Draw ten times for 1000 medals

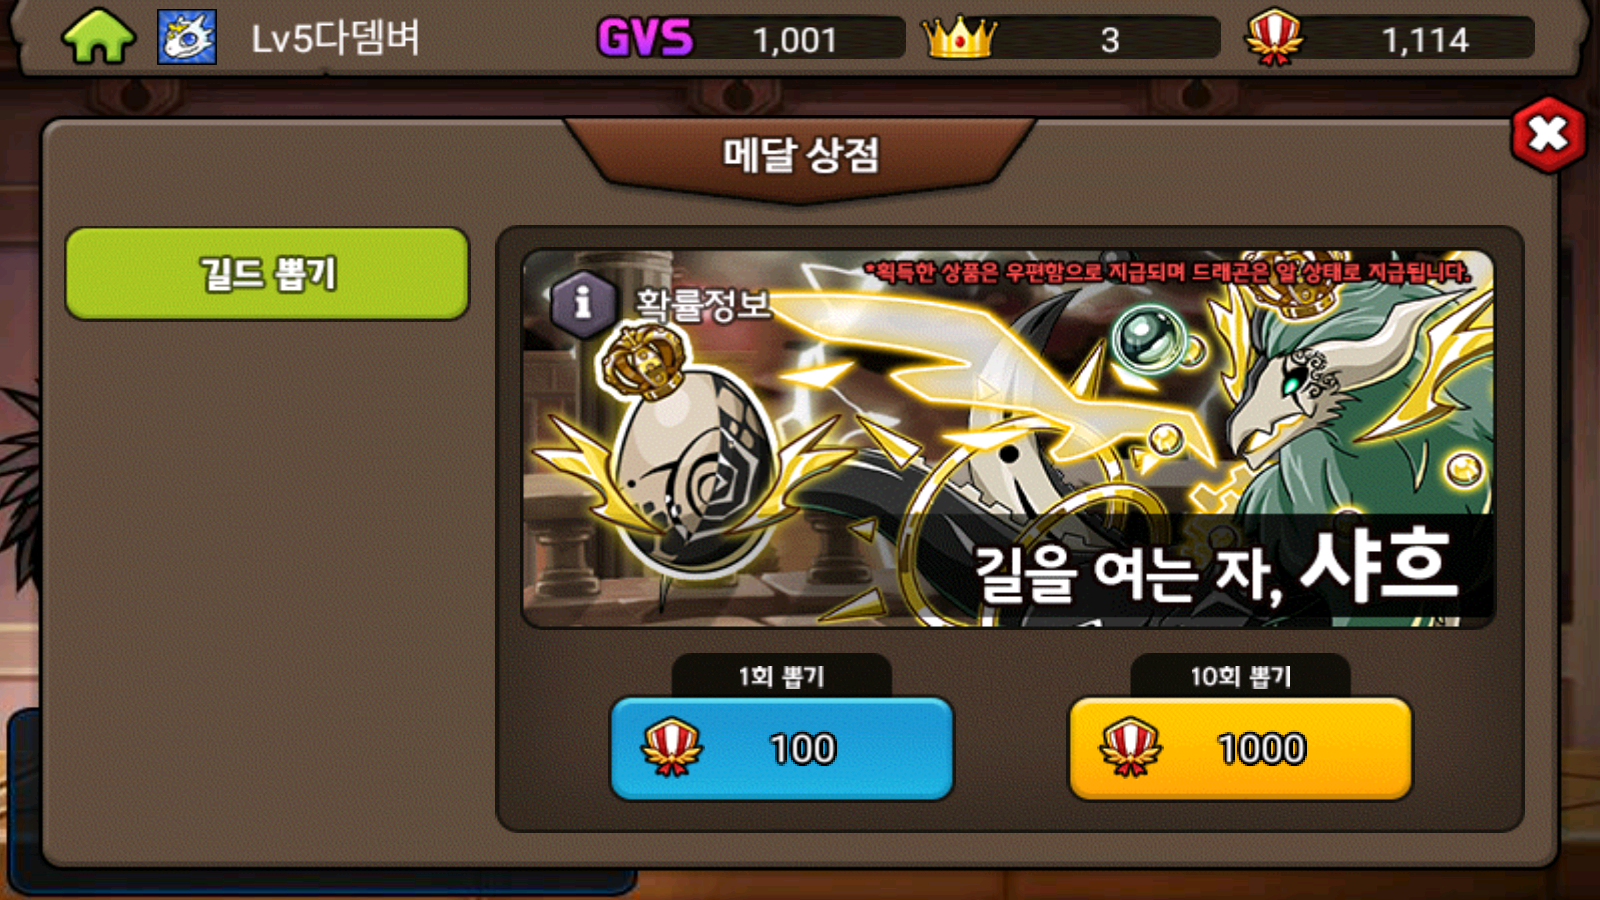pos(1240,749)
